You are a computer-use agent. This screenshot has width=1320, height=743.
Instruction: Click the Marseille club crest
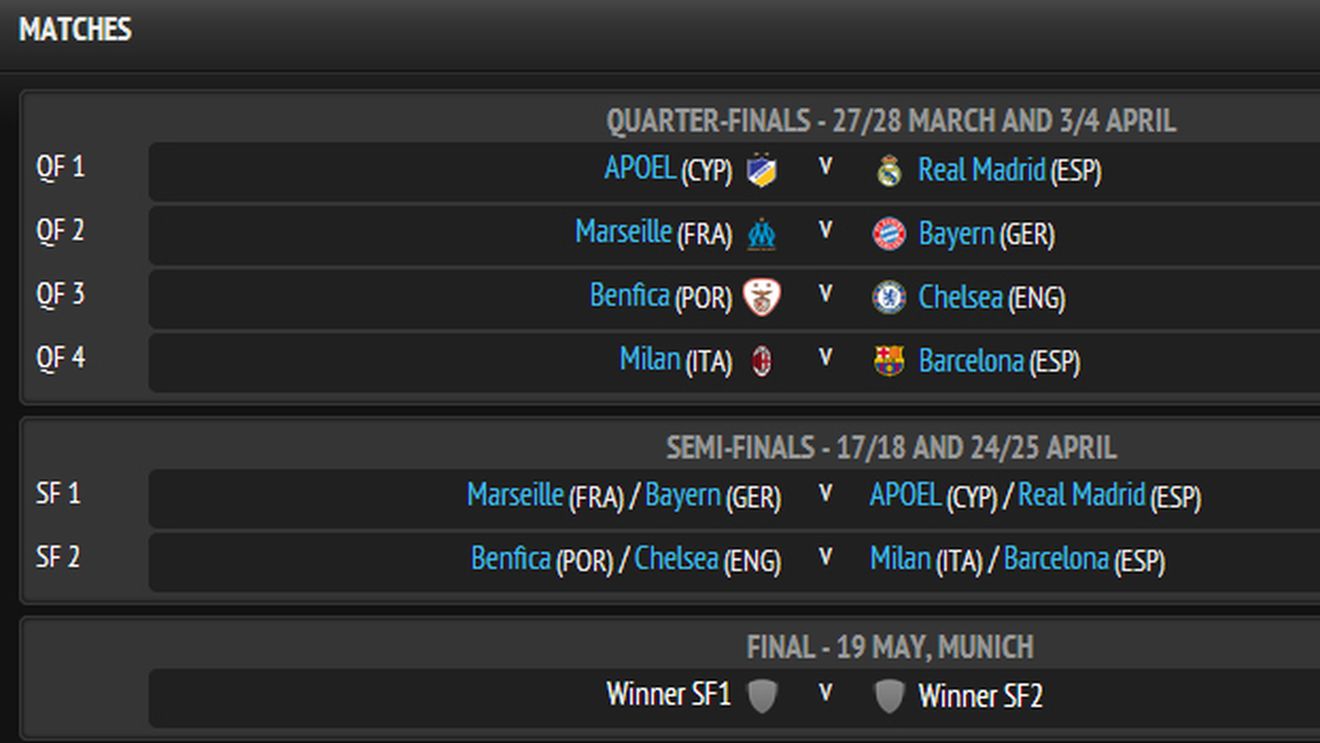763,233
